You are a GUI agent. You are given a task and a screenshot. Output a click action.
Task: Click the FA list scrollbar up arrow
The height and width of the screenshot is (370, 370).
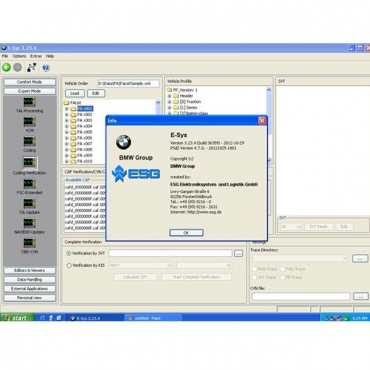tap(158, 103)
